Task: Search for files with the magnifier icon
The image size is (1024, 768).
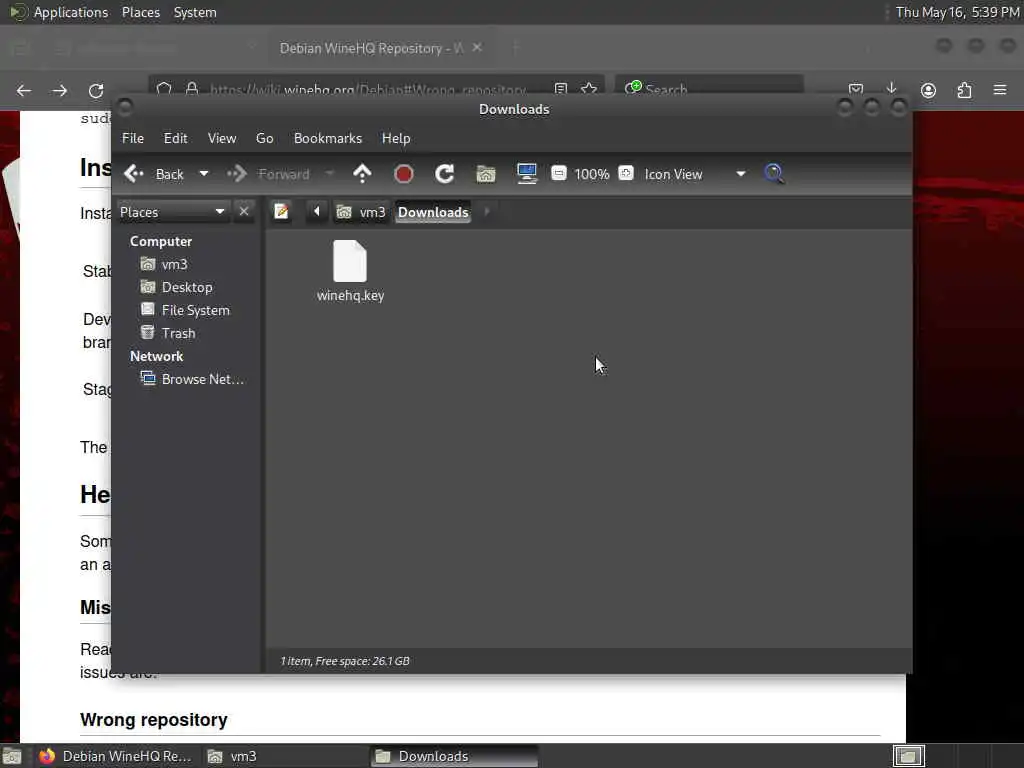Action: 774,173
